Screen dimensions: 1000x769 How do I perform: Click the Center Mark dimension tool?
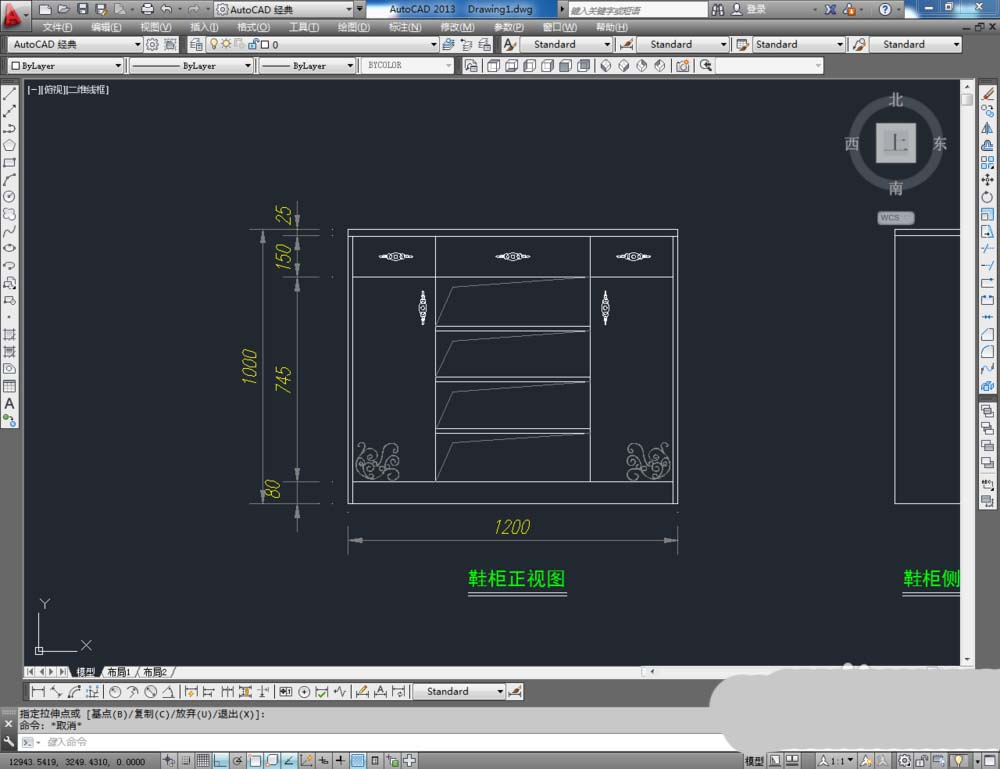point(304,691)
